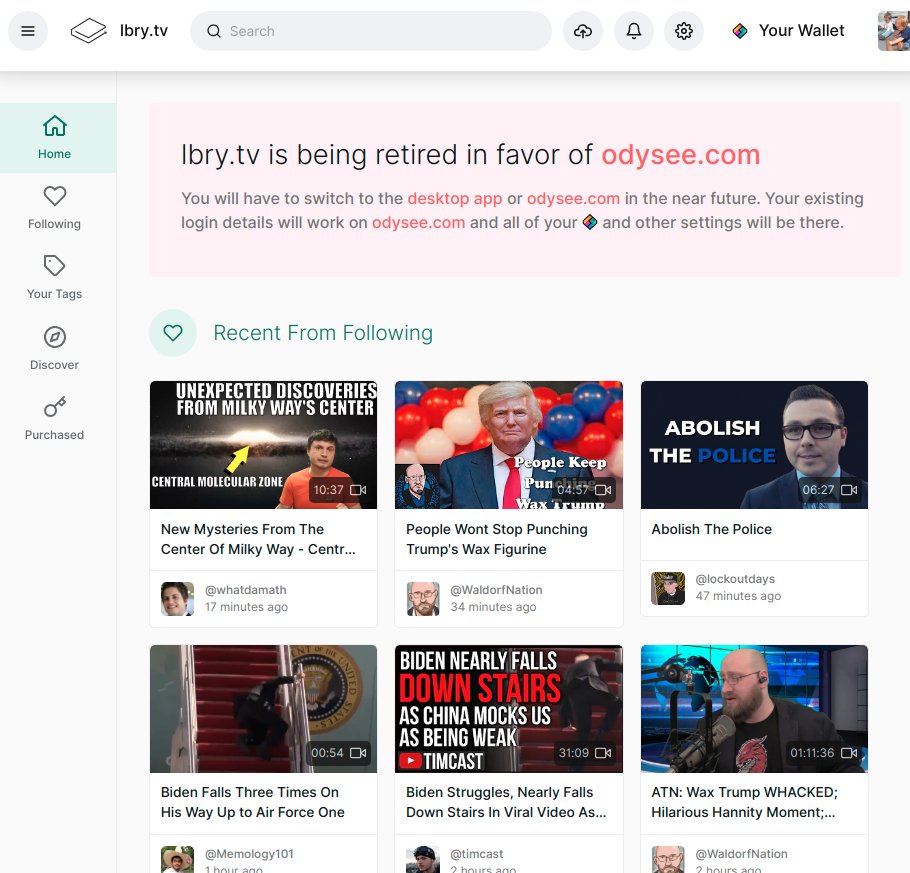Click video camera icon beside 06:27 duration
Image resolution: width=910 pixels, height=873 pixels.
point(849,490)
